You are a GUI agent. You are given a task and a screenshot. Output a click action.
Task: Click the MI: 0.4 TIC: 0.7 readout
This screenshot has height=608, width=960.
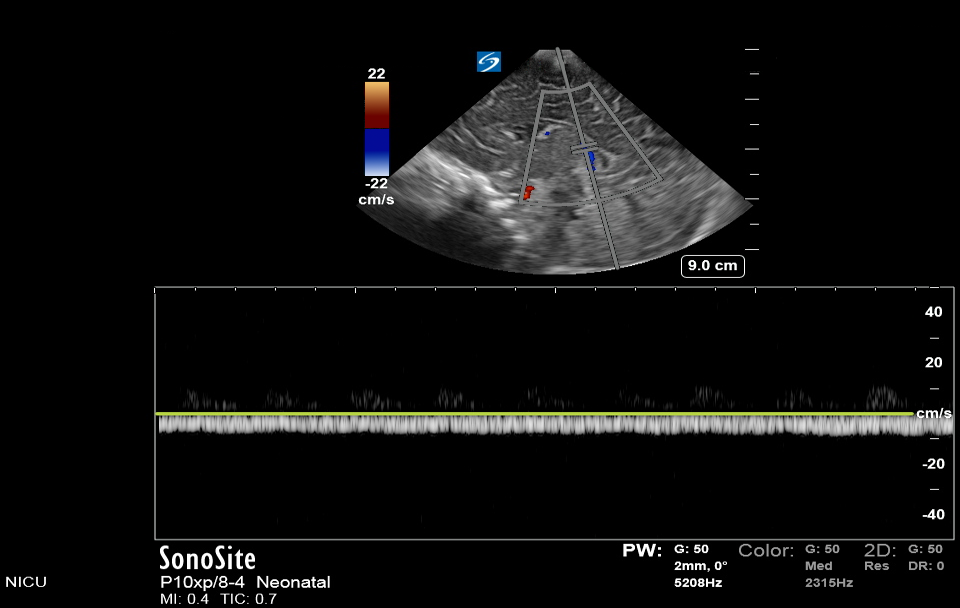[218, 599]
